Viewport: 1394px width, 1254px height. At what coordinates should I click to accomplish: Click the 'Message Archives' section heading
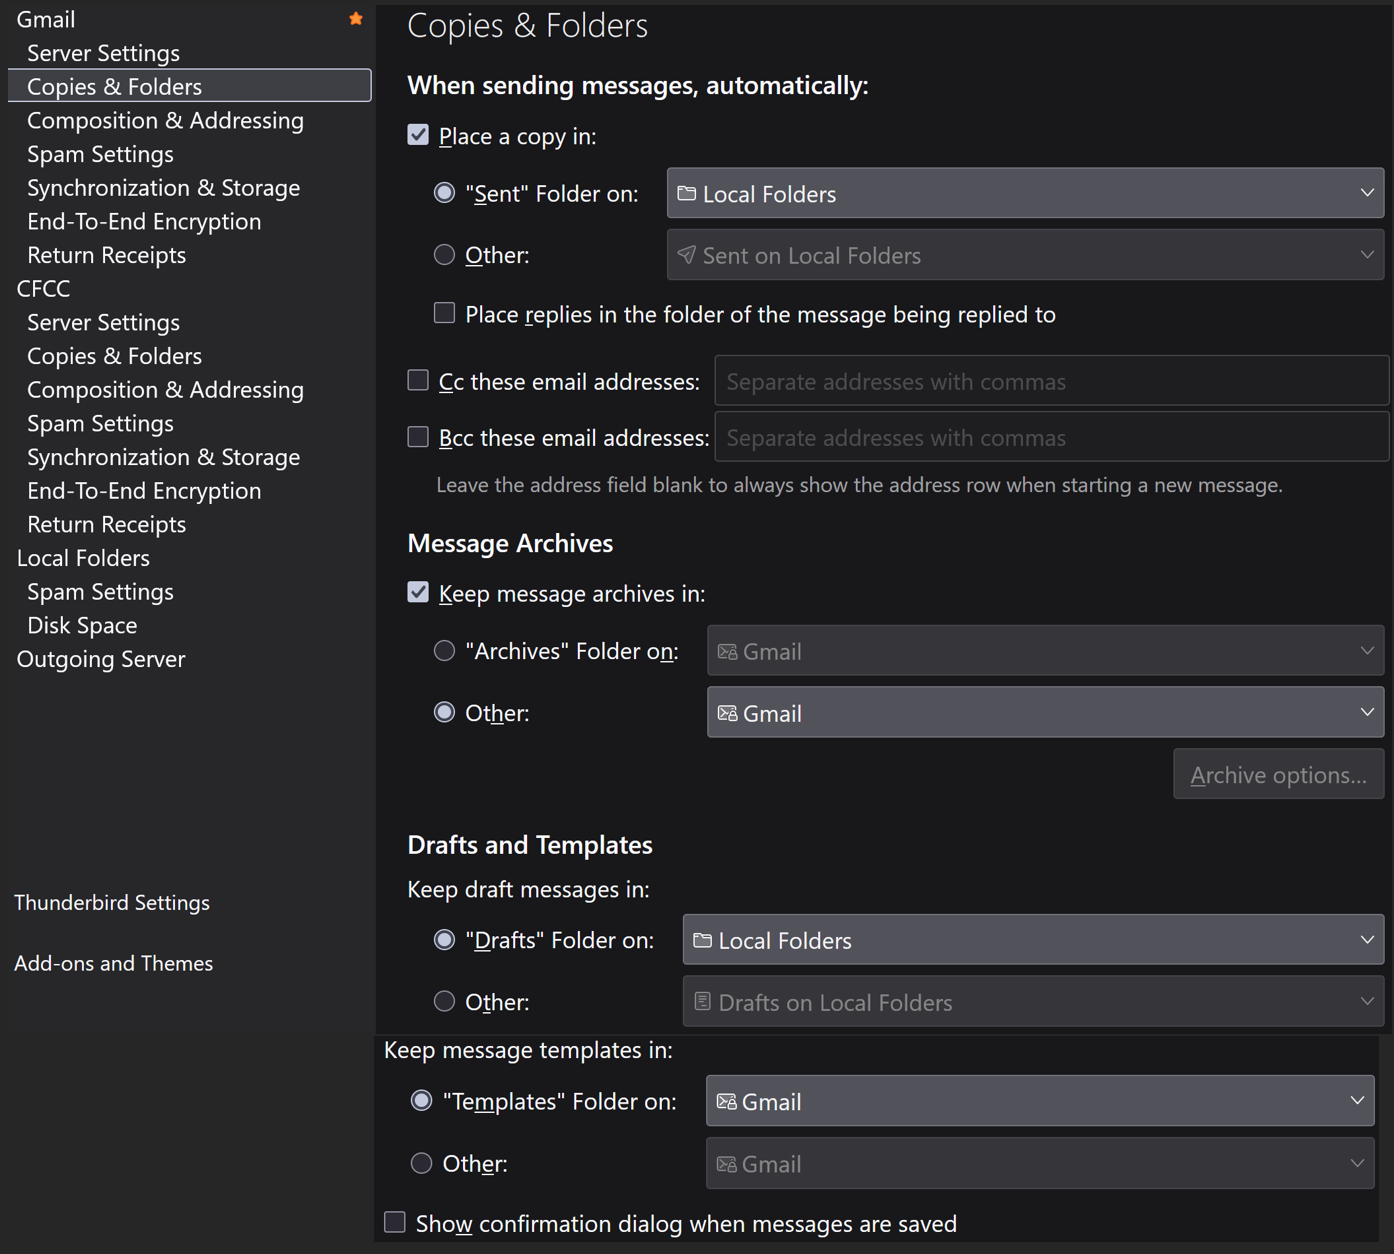point(510,543)
